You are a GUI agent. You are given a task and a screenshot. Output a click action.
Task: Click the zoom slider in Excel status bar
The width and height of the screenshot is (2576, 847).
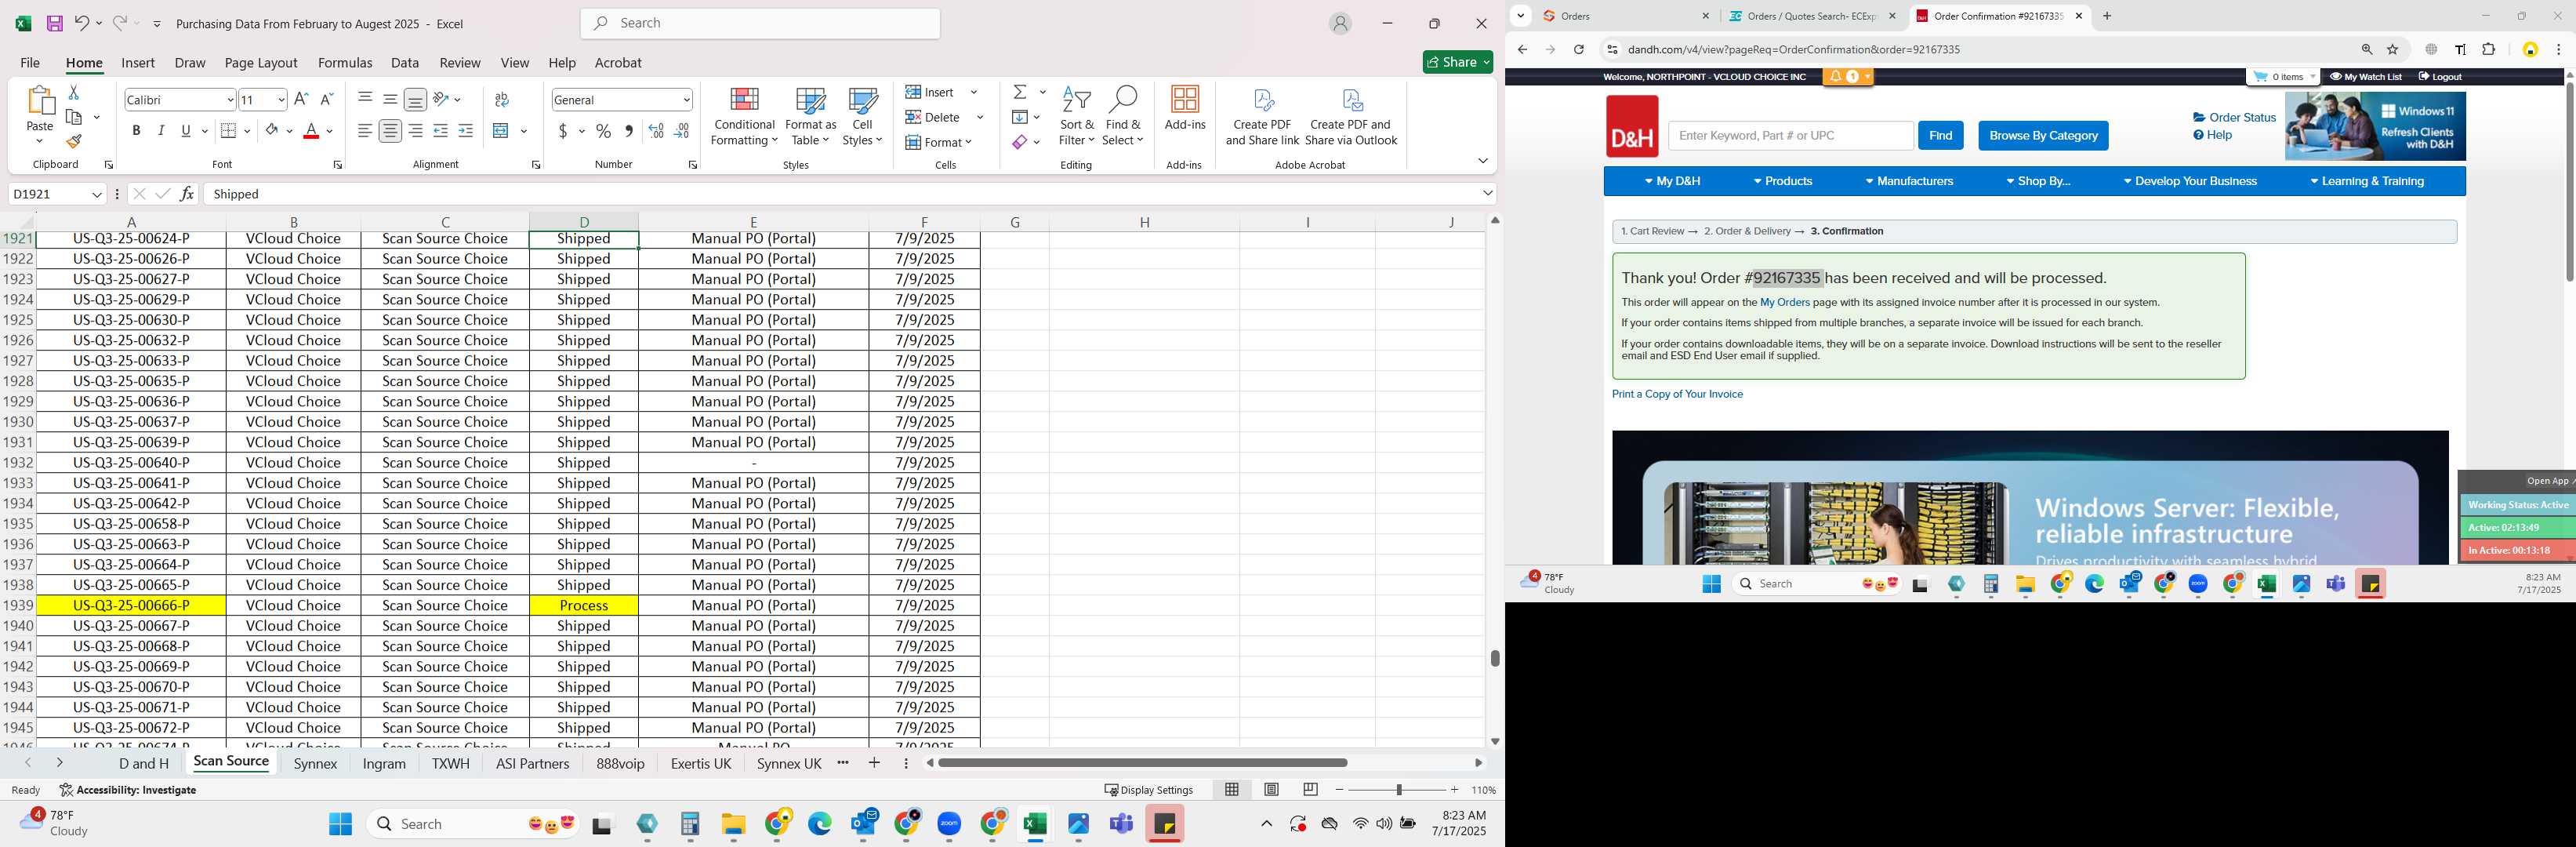[x=1398, y=790]
